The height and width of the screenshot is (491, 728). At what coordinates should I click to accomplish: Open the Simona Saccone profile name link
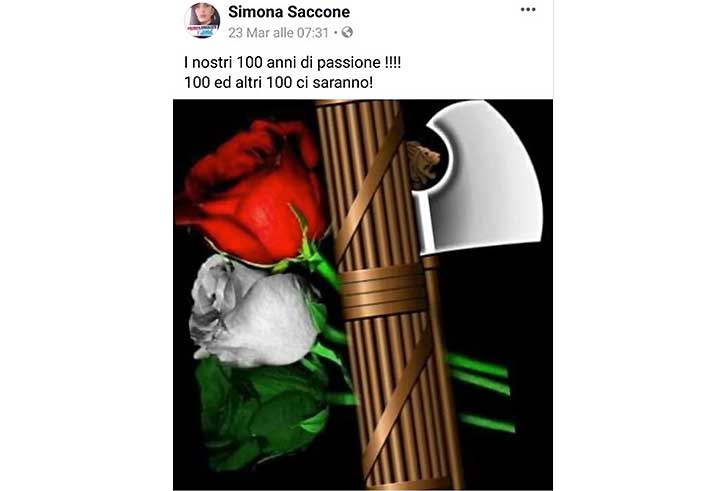289,12
